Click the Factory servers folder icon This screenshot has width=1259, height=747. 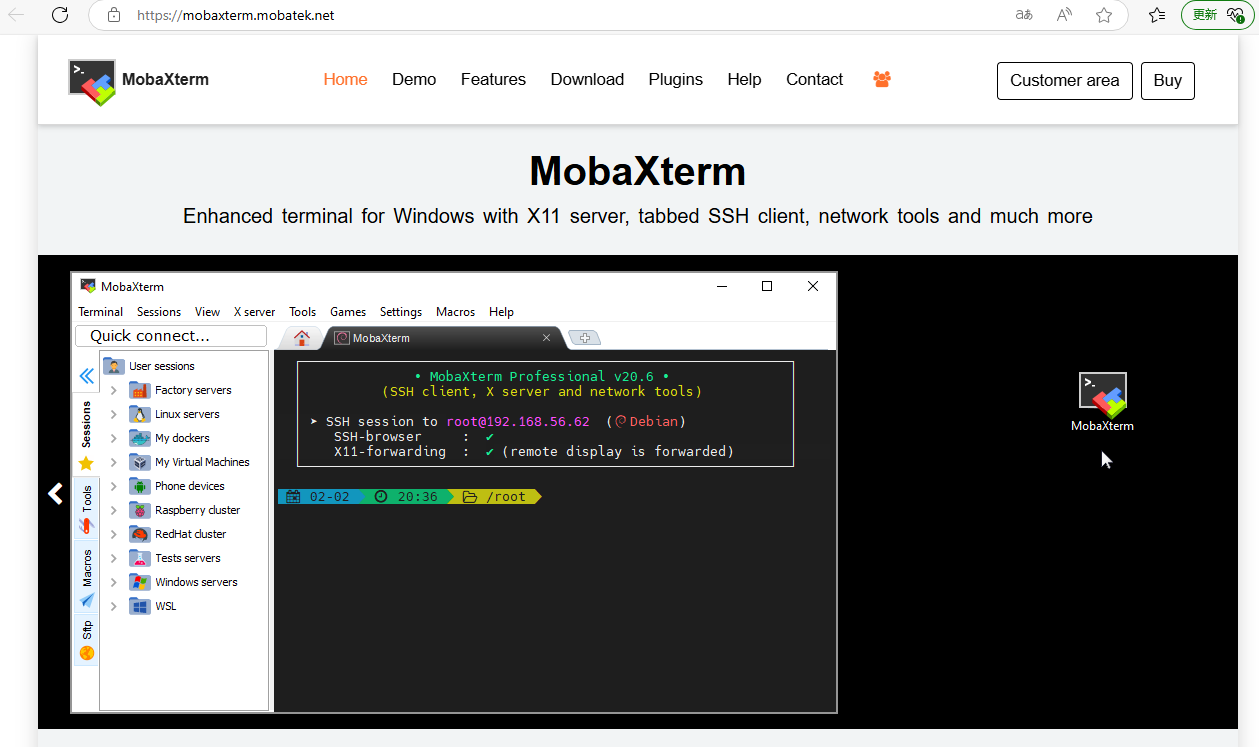[140, 390]
